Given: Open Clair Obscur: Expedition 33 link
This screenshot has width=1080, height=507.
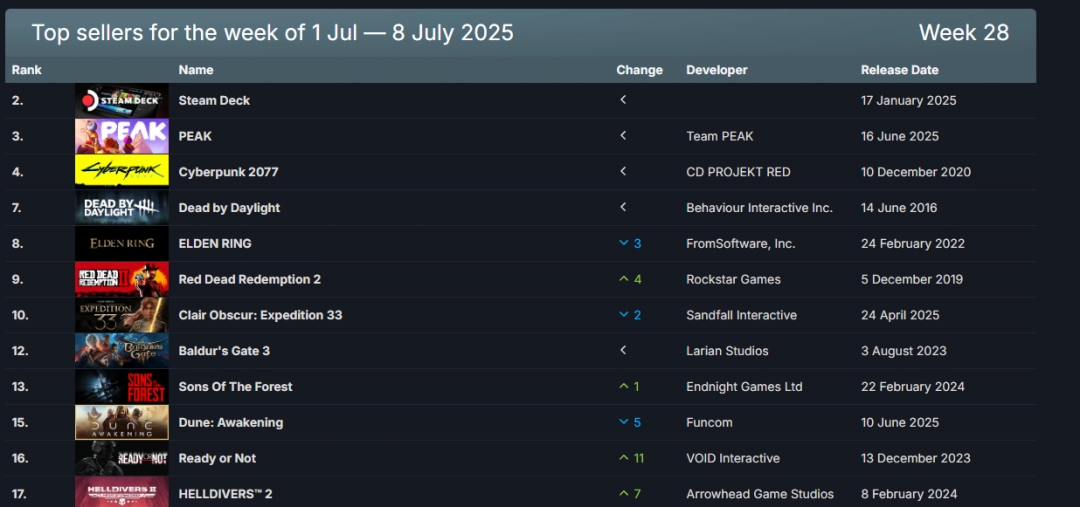Looking at the screenshot, I should pos(260,315).
